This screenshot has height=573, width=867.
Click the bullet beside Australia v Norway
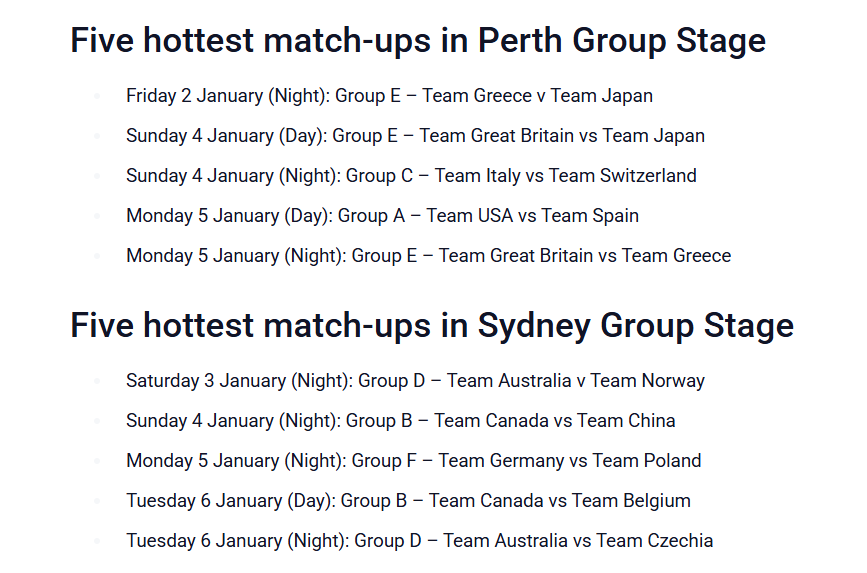[97, 381]
